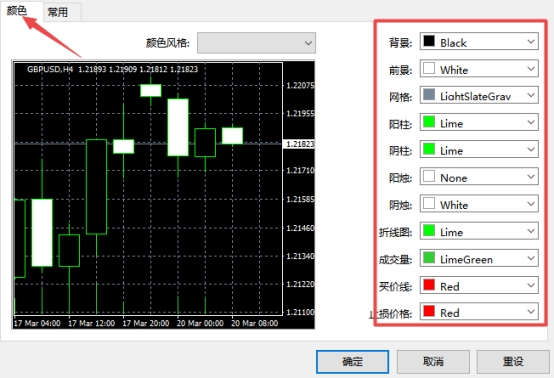Viewport: 554px width, 378px height.
Task: Click the 17 Mar 12:00 time label
Action: (92, 323)
